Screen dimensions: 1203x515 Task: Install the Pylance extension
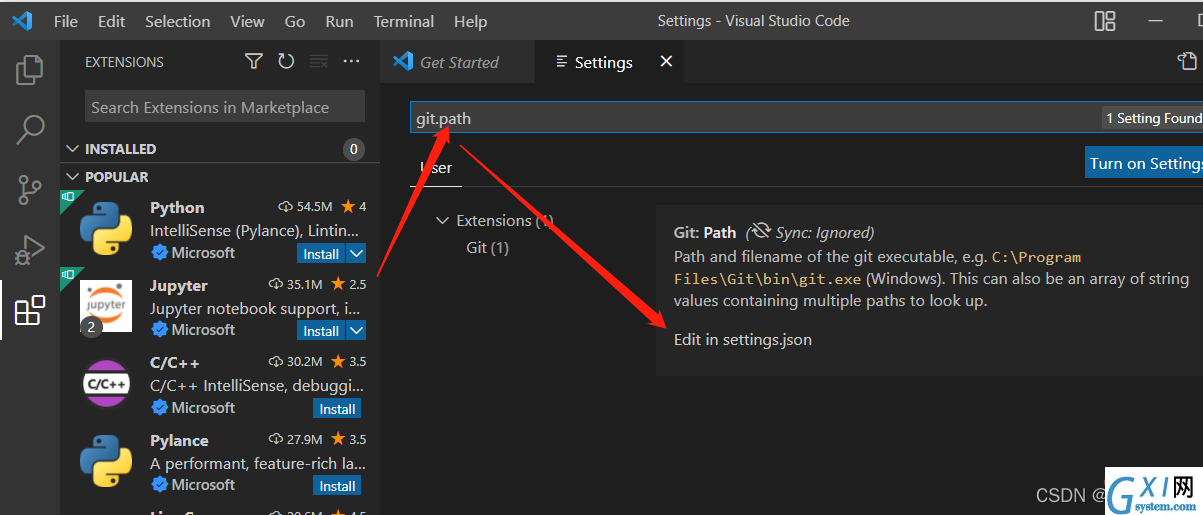coord(337,486)
